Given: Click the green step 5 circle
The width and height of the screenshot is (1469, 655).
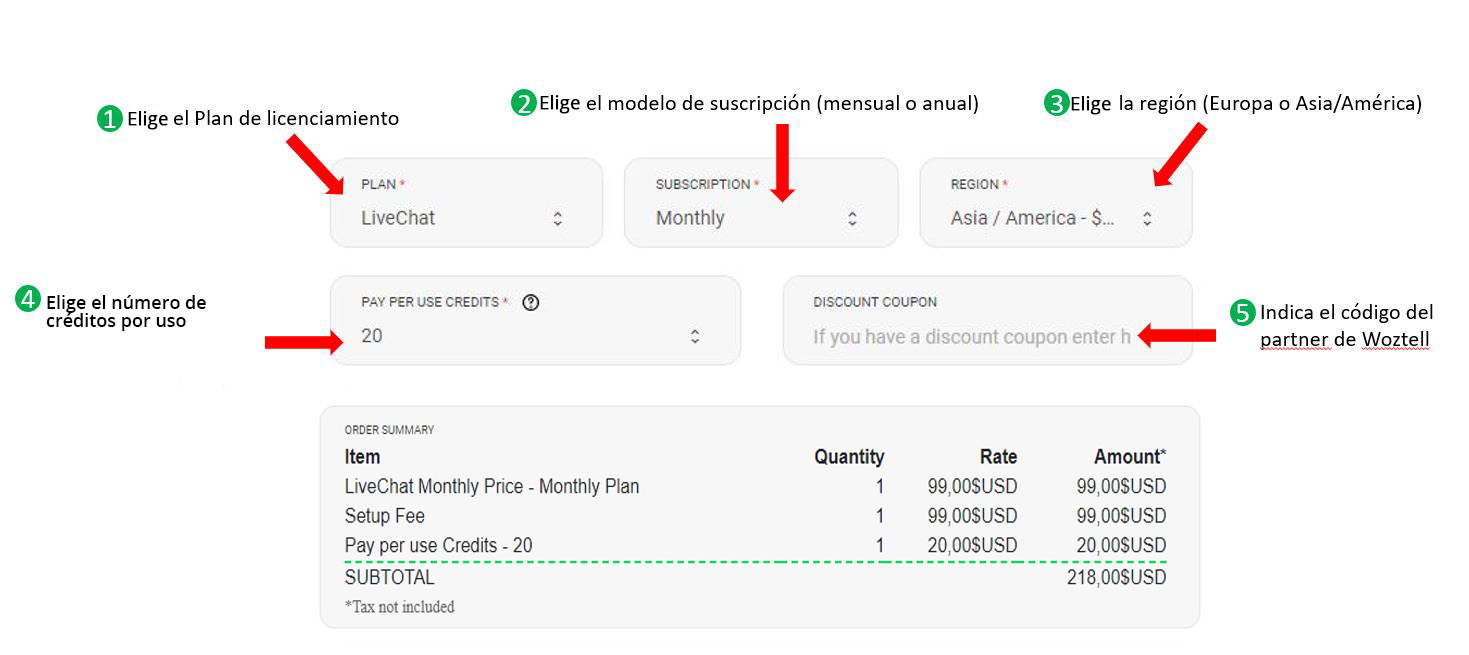Looking at the screenshot, I should click(x=1242, y=313).
